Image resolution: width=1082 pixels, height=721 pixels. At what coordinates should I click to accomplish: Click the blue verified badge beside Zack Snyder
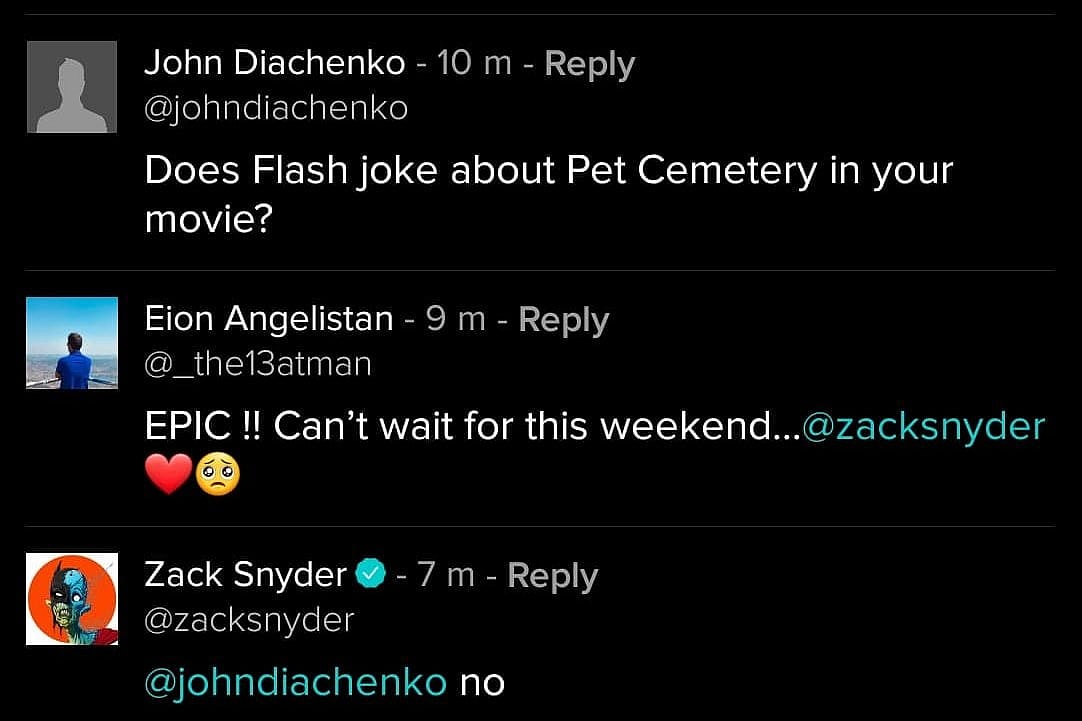click(370, 575)
